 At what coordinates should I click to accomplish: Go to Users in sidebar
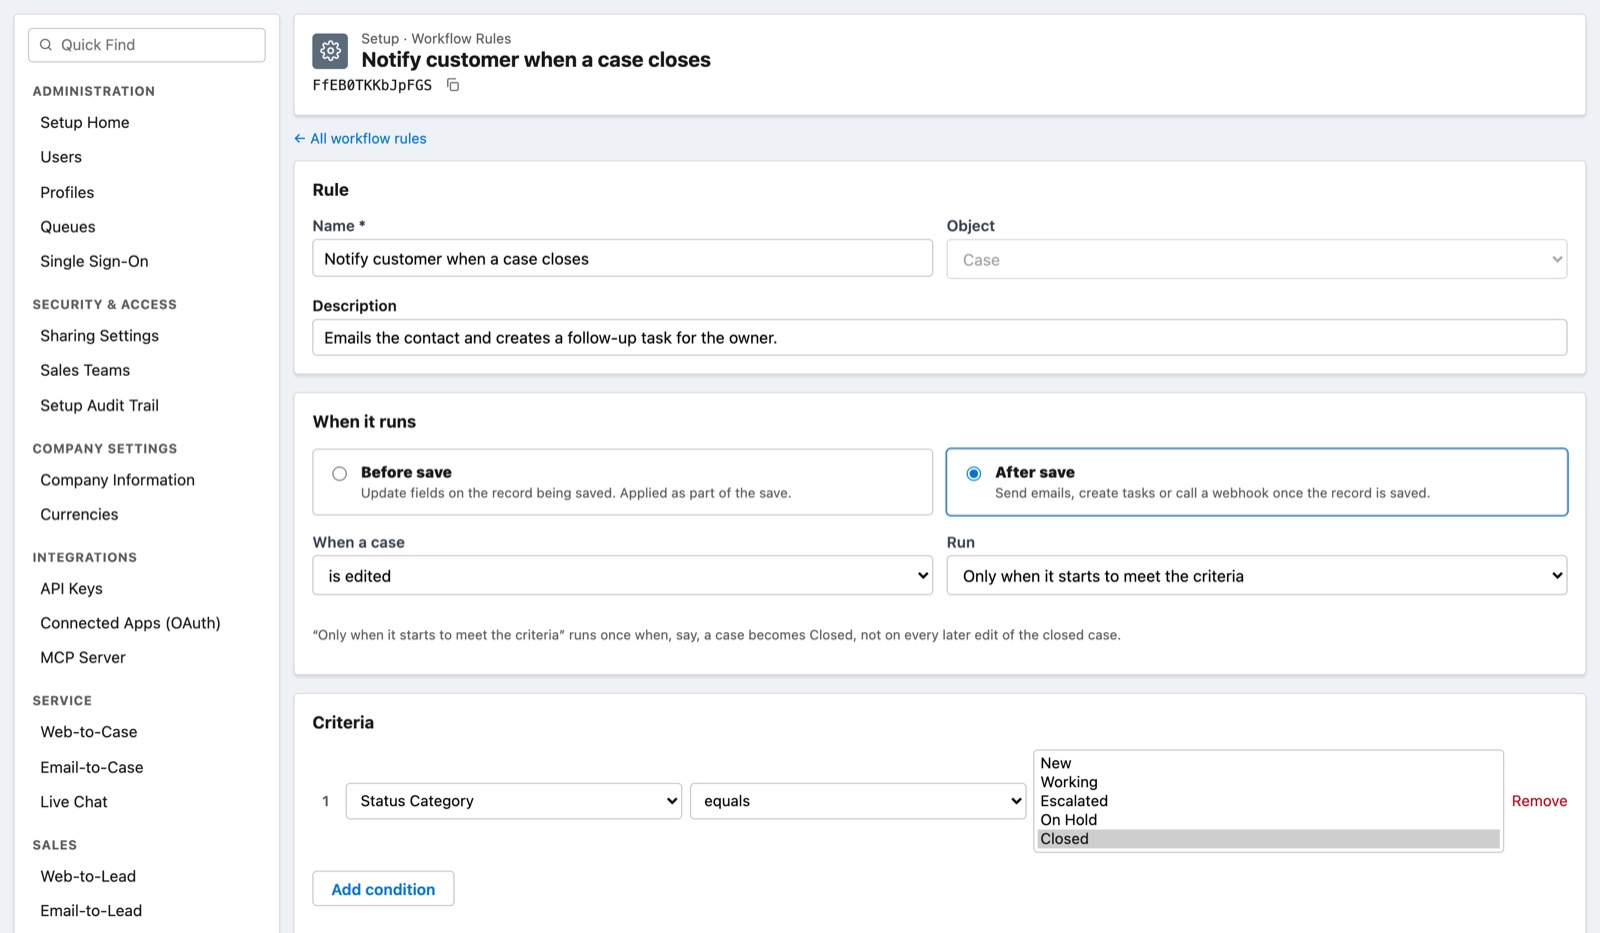coord(61,157)
